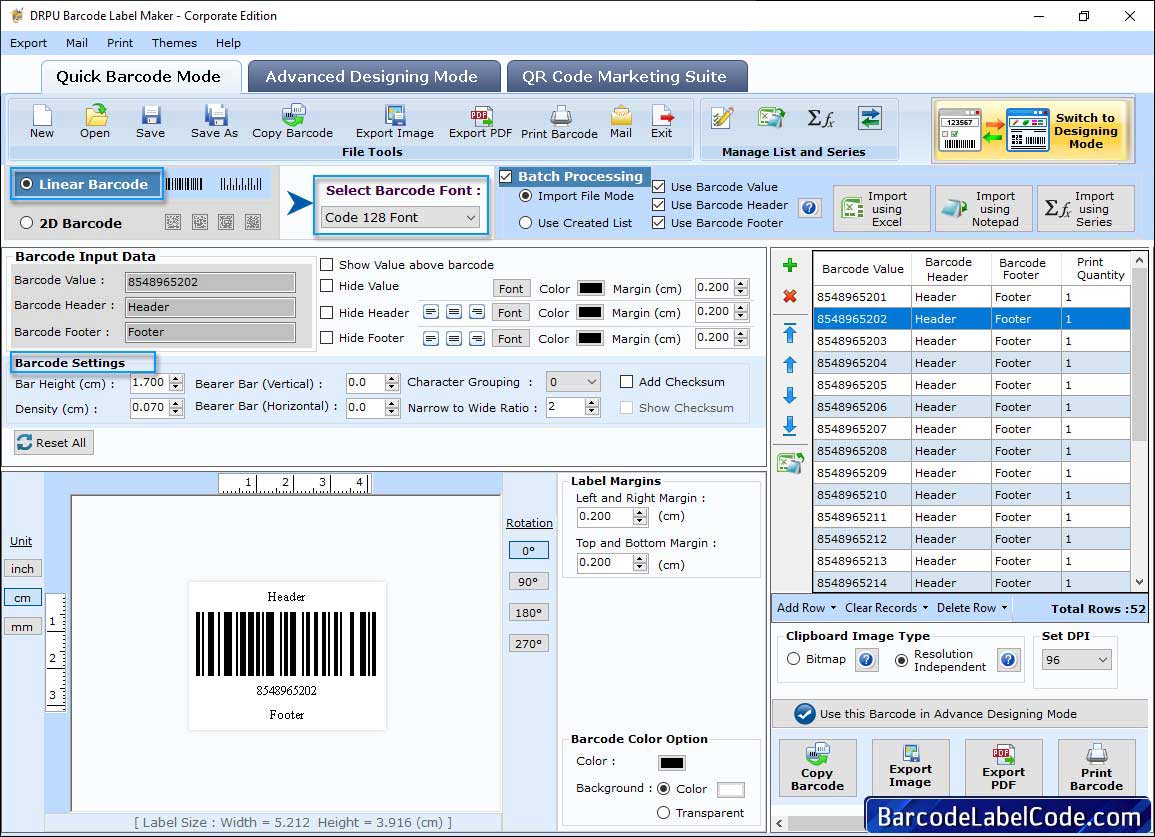Switch to QR Code Marketing Suite tab
Screen dimensions: 1155x837
click(626, 77)
